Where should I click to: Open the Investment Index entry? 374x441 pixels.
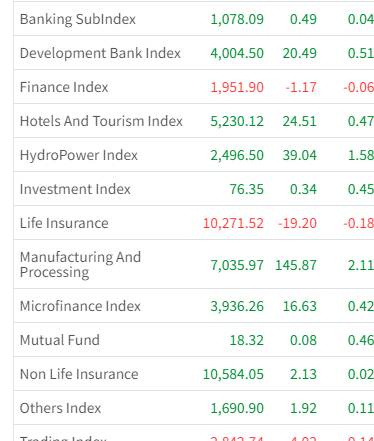coord(75,189)
